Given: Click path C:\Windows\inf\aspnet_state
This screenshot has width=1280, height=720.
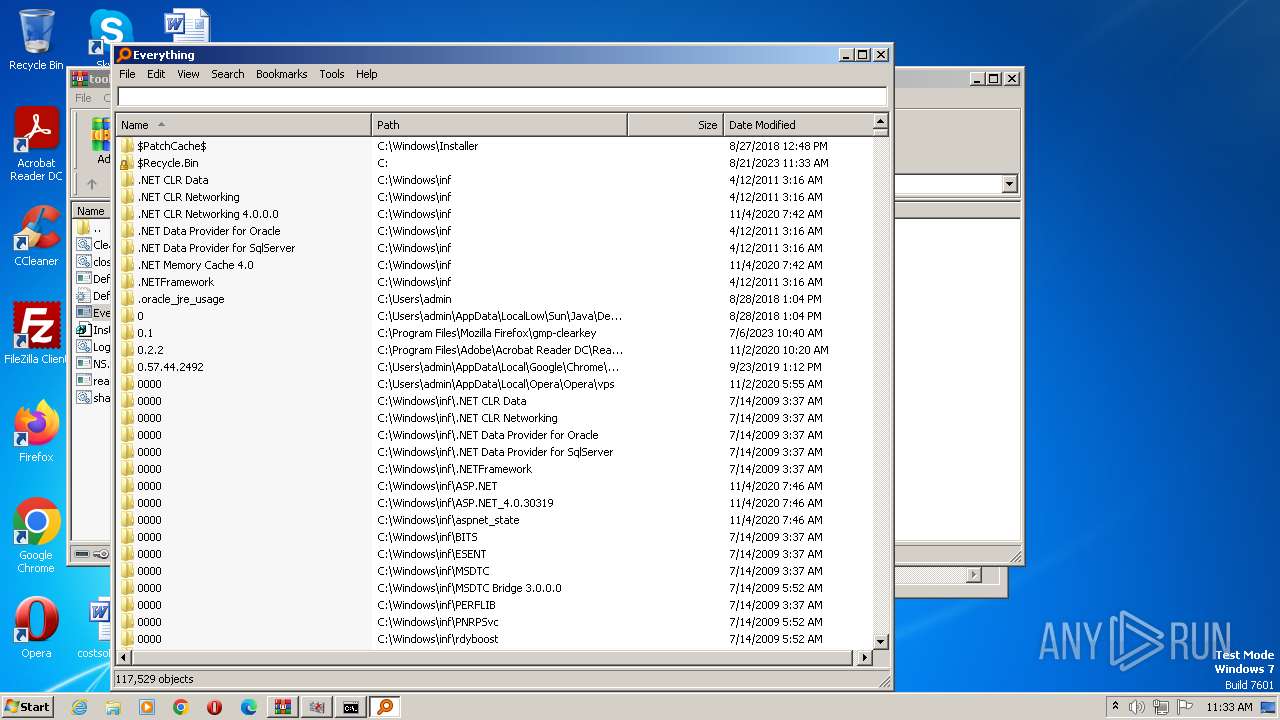Looking at the screenshot, I should coord(448,520).
